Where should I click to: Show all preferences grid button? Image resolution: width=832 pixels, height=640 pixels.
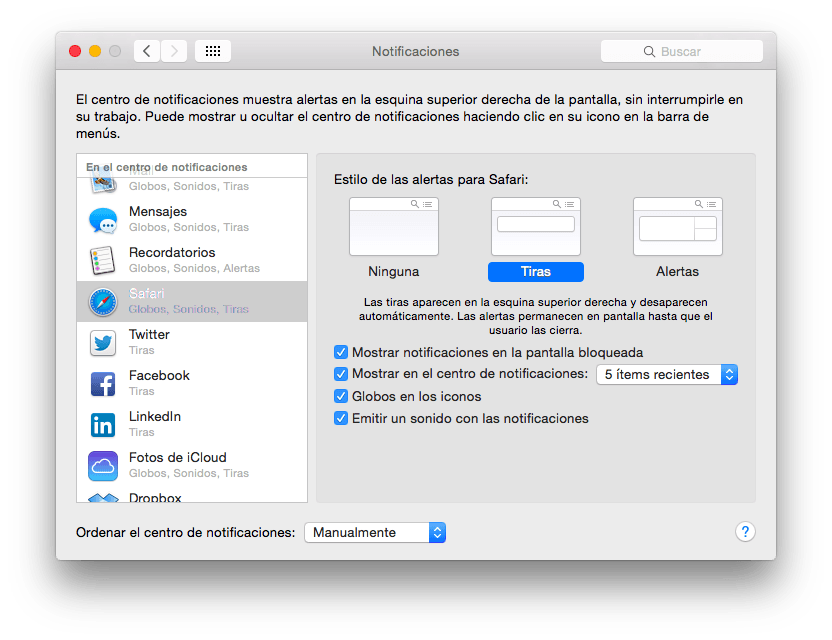tap(213, 51)
